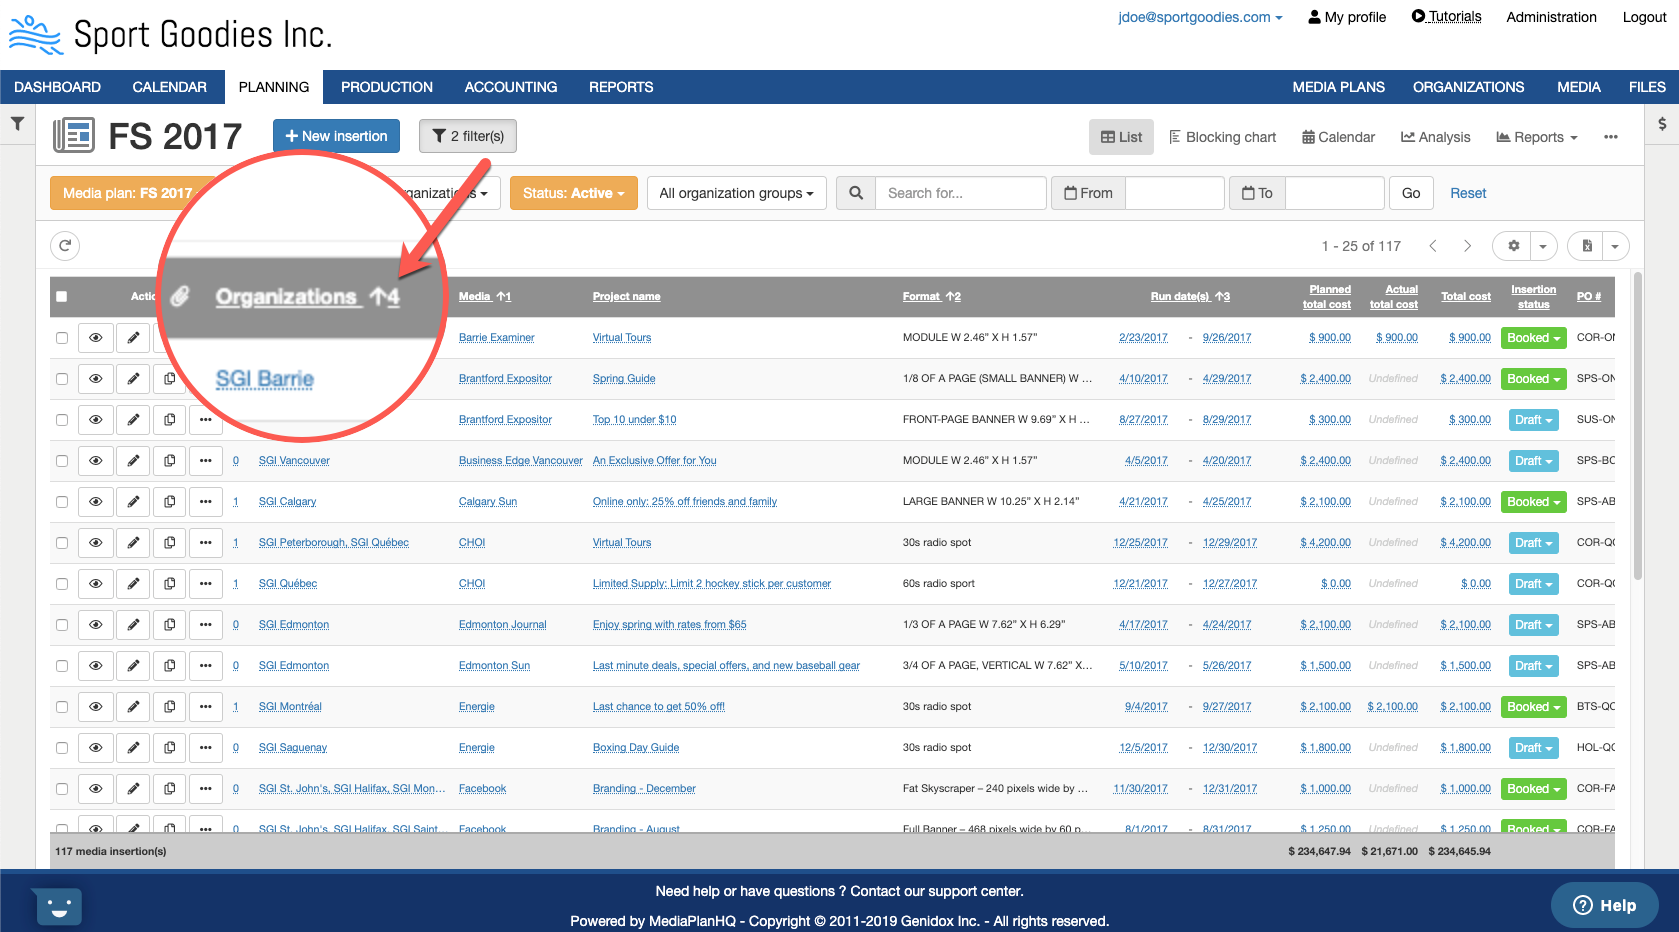Click the copy icon on SGI Vancouver row
Screen dimensions: 1679x932
coord(170,461)
